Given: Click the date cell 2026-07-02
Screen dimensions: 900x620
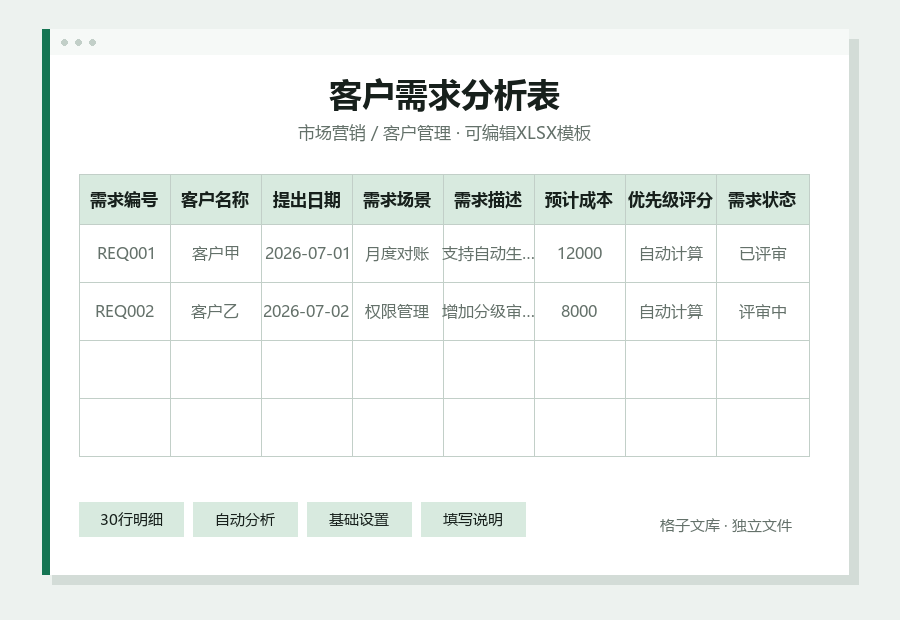Looking at the screenshot, I should point(307,312).
